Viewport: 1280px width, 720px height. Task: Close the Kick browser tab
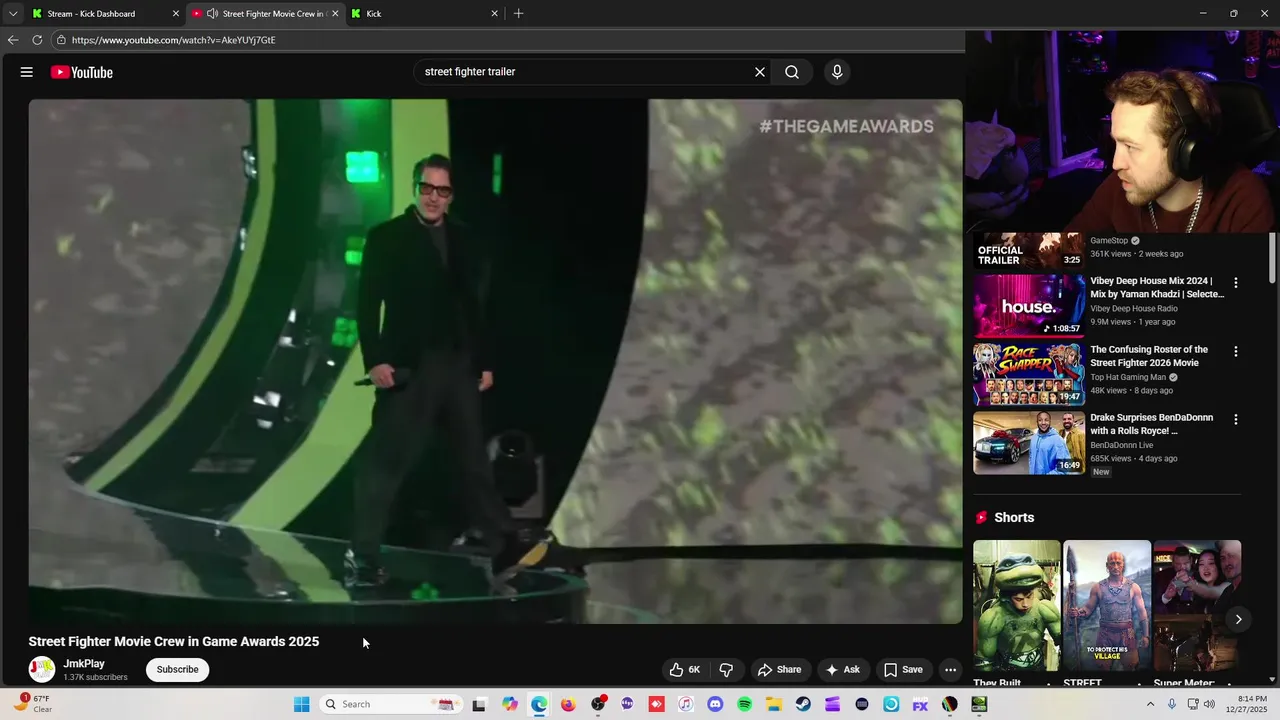tap(494, 14)
